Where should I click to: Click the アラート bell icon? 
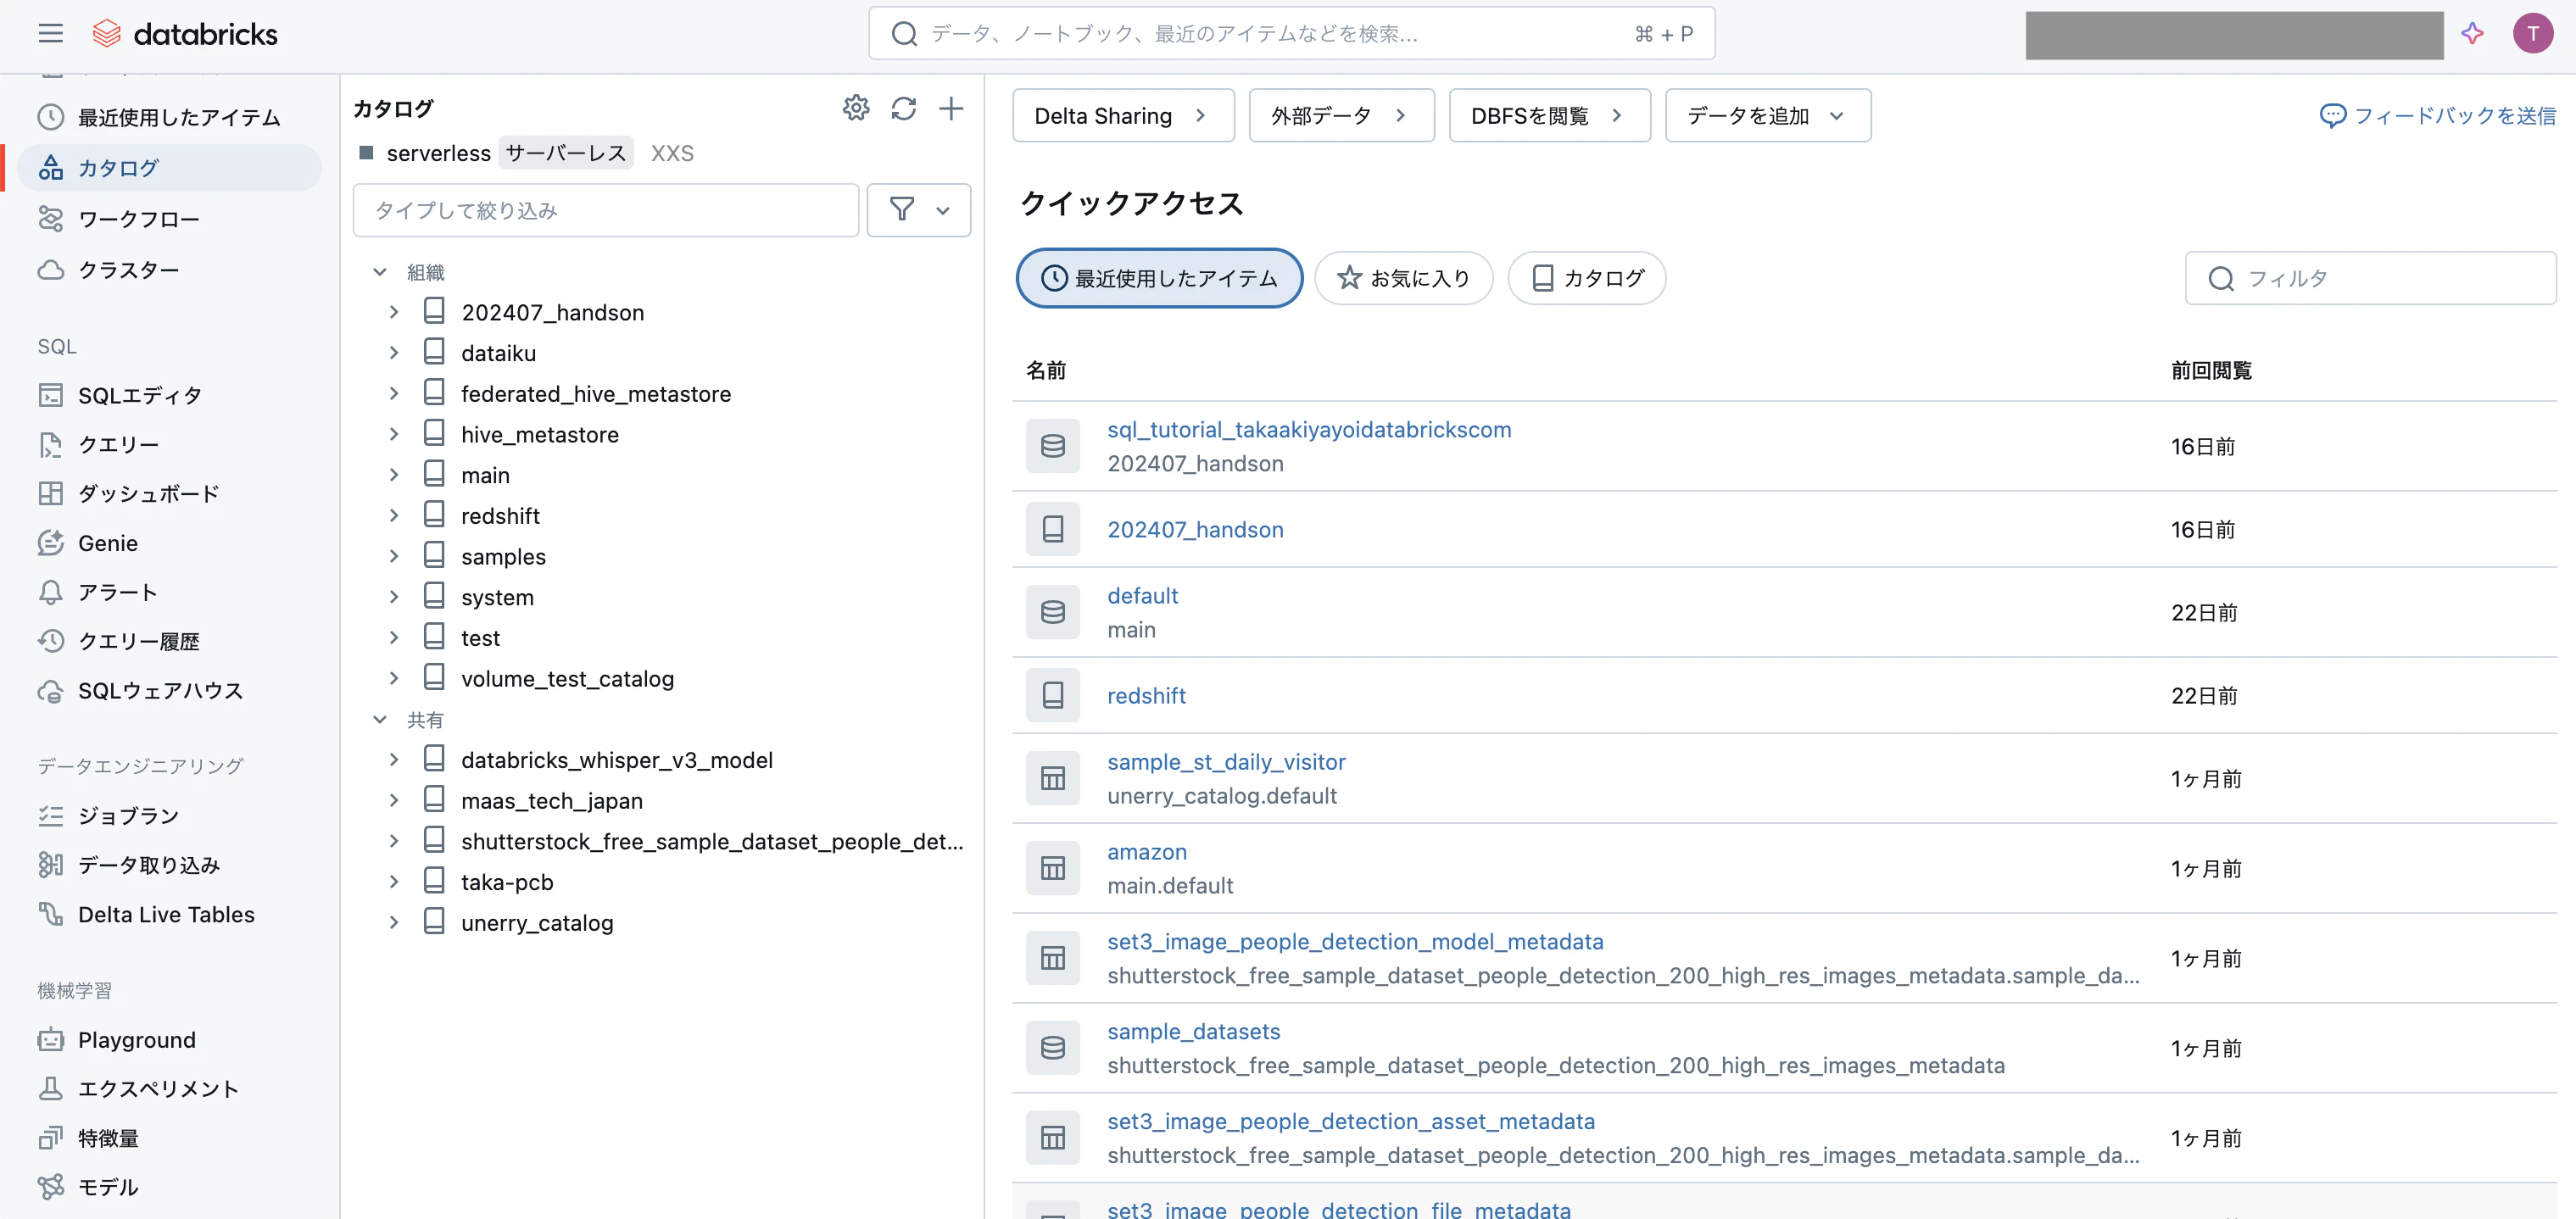click(x=50, y=592)
